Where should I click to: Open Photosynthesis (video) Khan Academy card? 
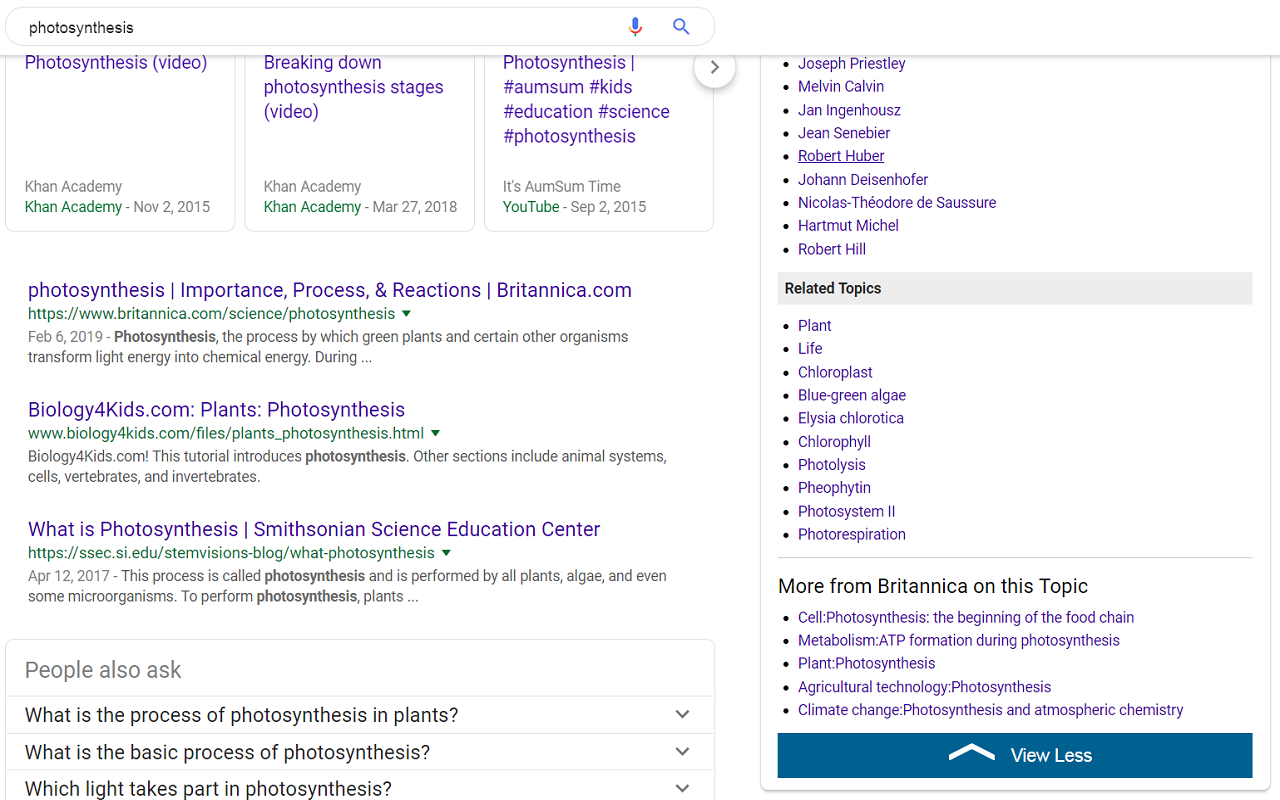(116, 63)
